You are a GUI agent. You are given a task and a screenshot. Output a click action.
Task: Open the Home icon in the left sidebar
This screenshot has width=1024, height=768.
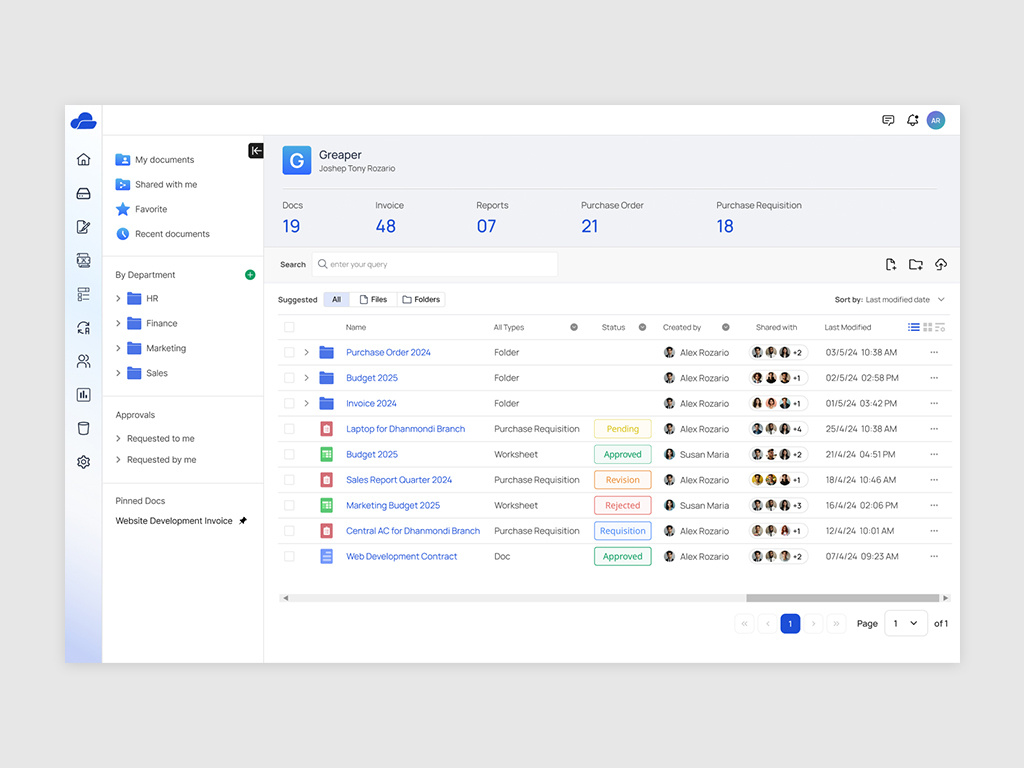click(x=84, y=158)
